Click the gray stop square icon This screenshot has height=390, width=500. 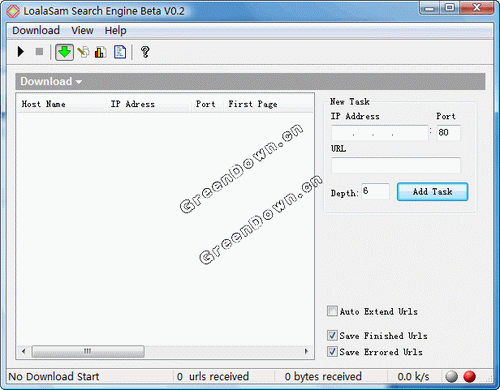click(x=39, y=52)
